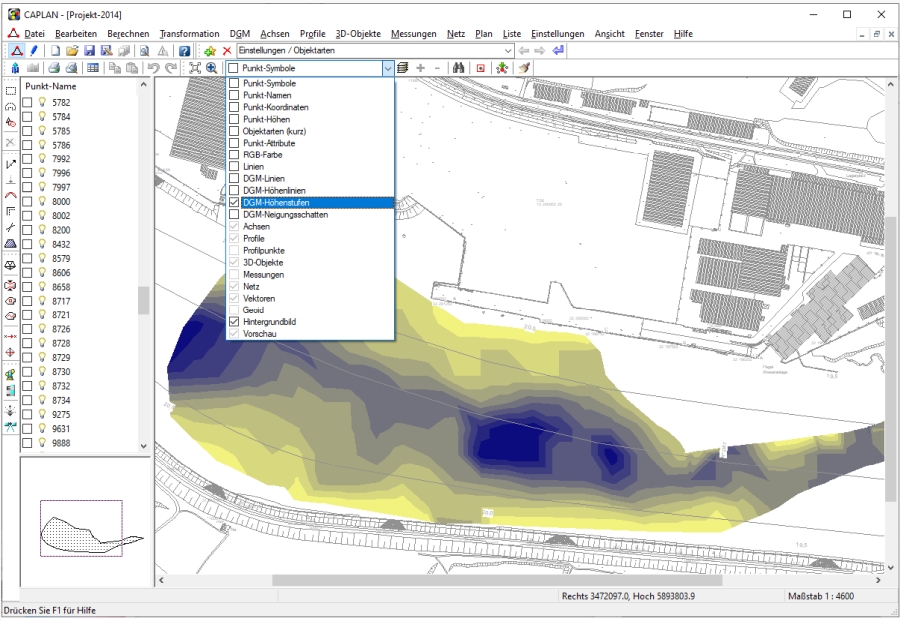Collapse the Punkt-Symbole layer dropdown arrow
This screenshot has height=621, width=900.
pyautogui.click(x=387, y=68)
